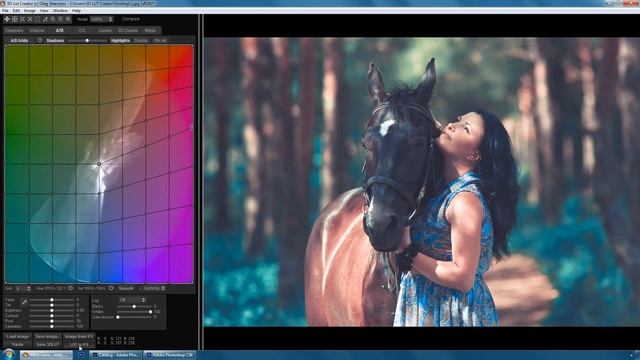Toggle the Highlights option
This screenshot has height=360, width=640.
tap(120, 41)
